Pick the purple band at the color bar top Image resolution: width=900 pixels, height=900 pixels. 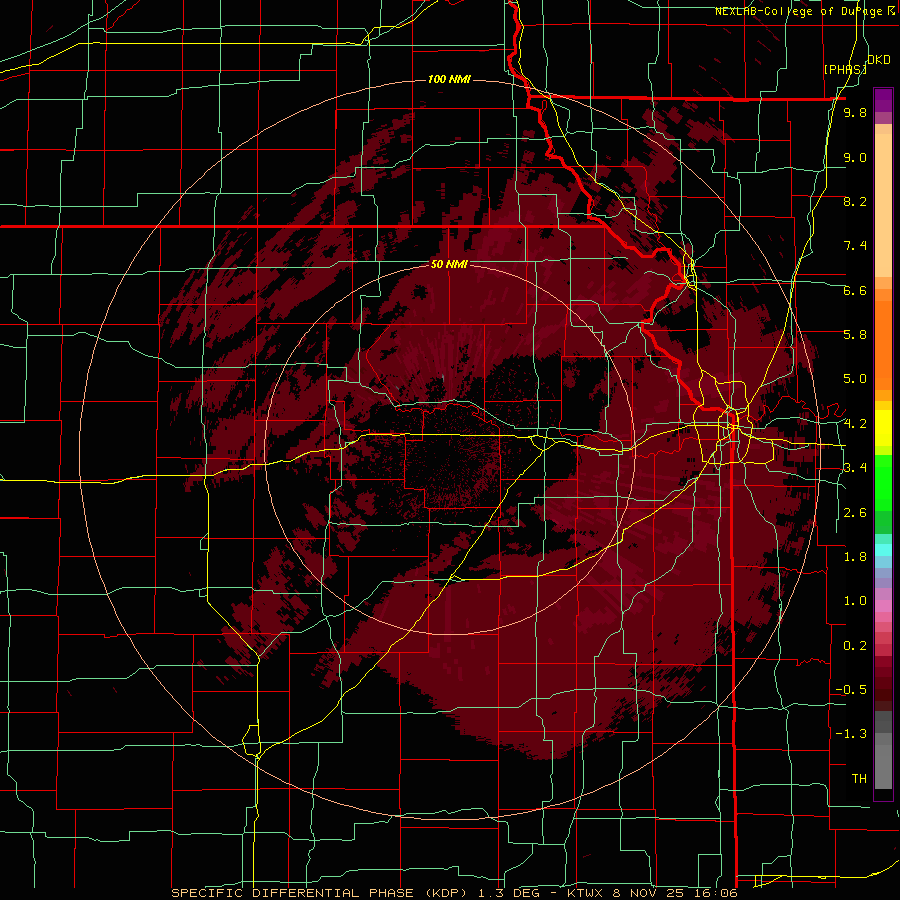[883, 100]
